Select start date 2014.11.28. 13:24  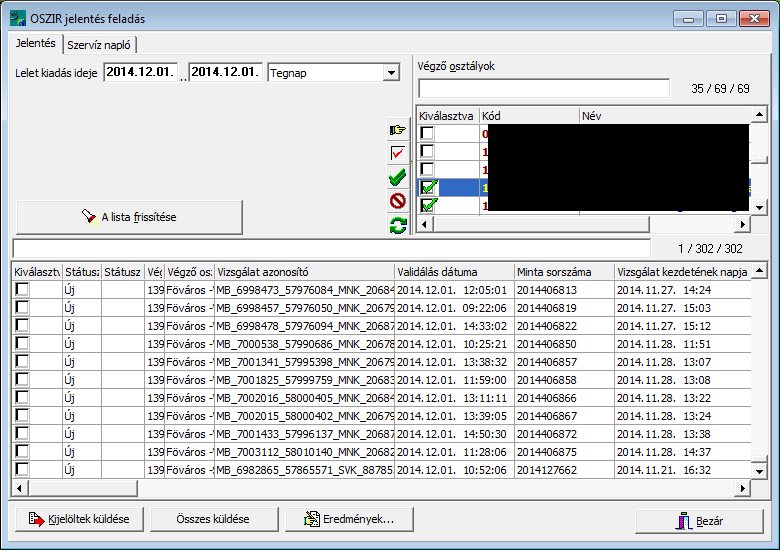[x=682, y=416]
